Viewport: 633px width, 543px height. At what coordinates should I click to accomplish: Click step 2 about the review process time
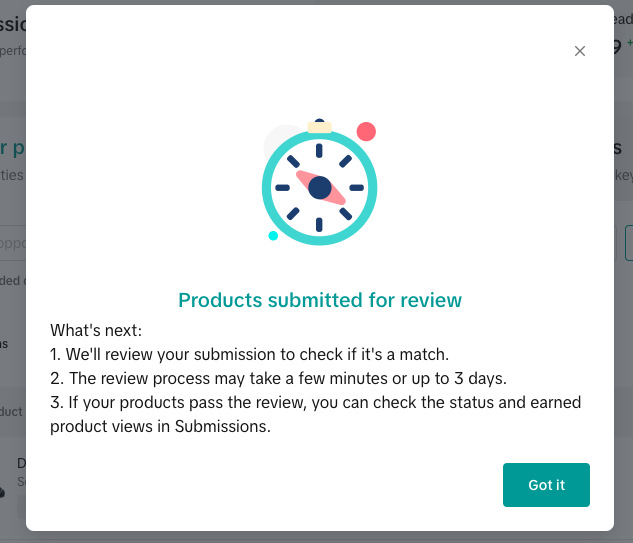click(x=278, y=378)
